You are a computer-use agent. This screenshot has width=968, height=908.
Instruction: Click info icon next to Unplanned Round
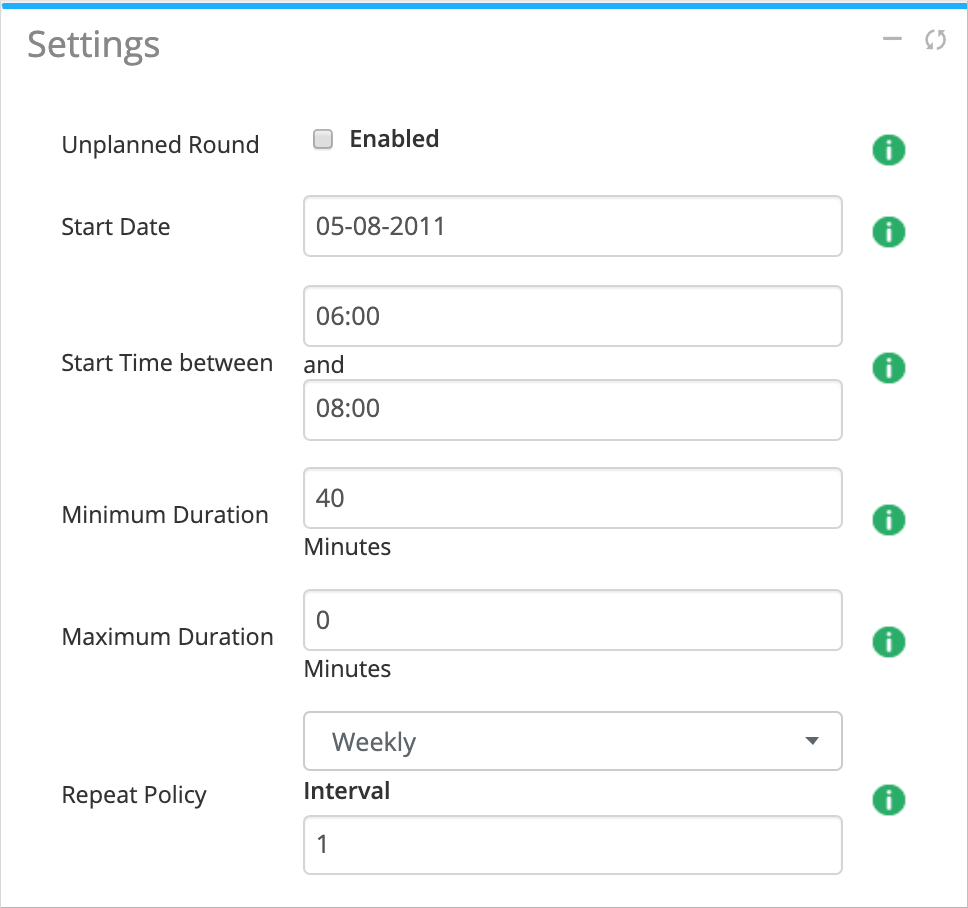(x=888, y=151)
